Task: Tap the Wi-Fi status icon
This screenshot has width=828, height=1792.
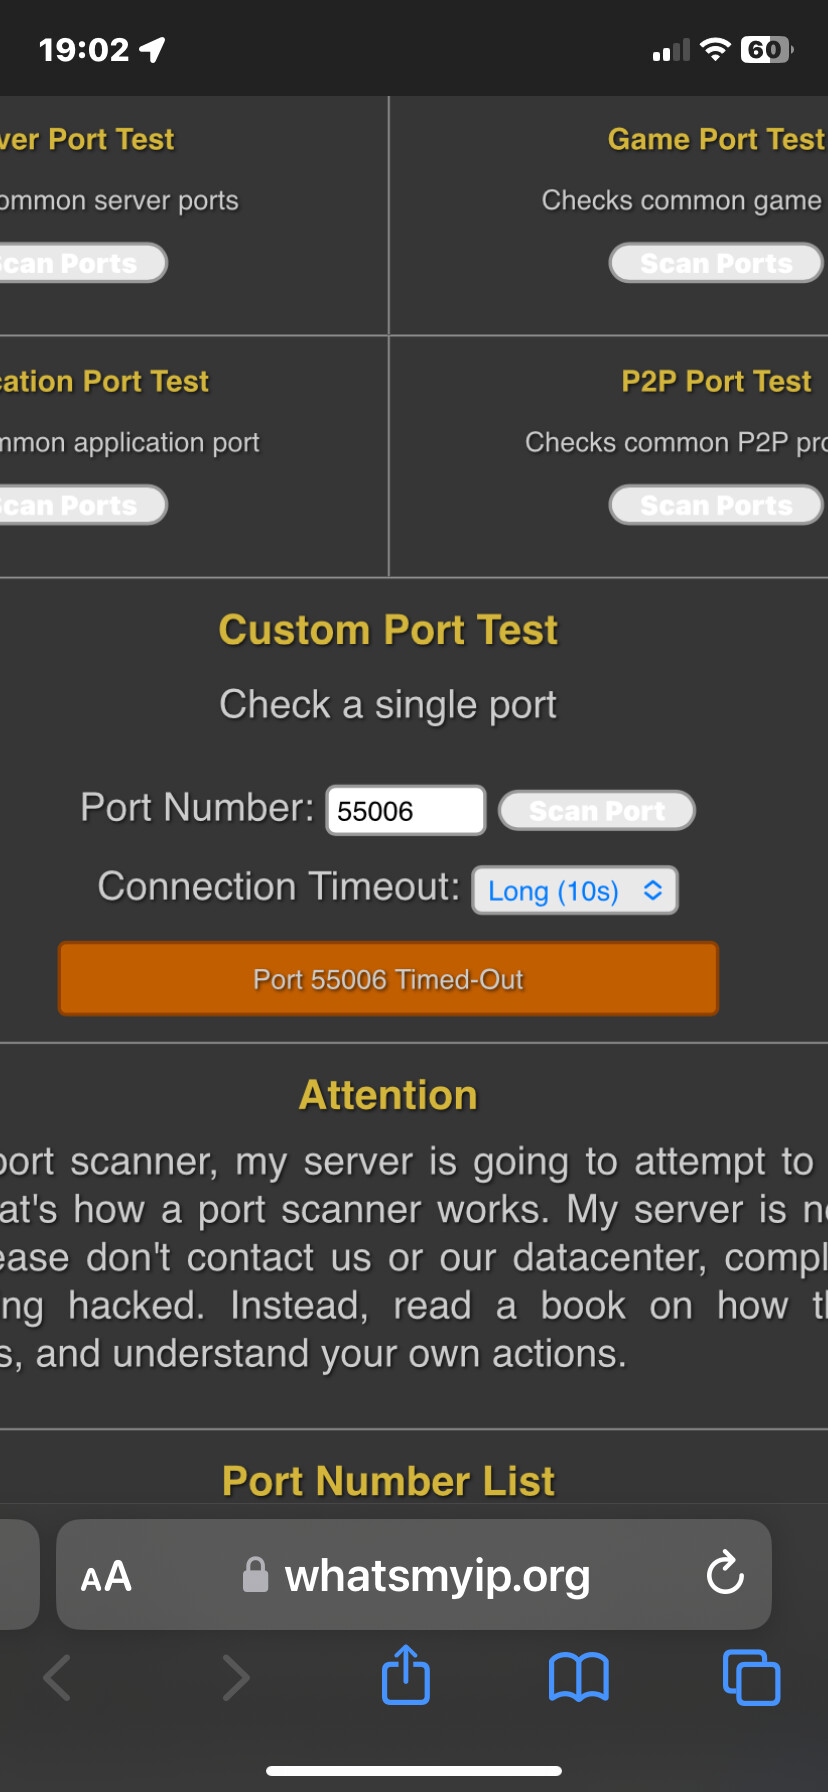Action: pos(715,49)
